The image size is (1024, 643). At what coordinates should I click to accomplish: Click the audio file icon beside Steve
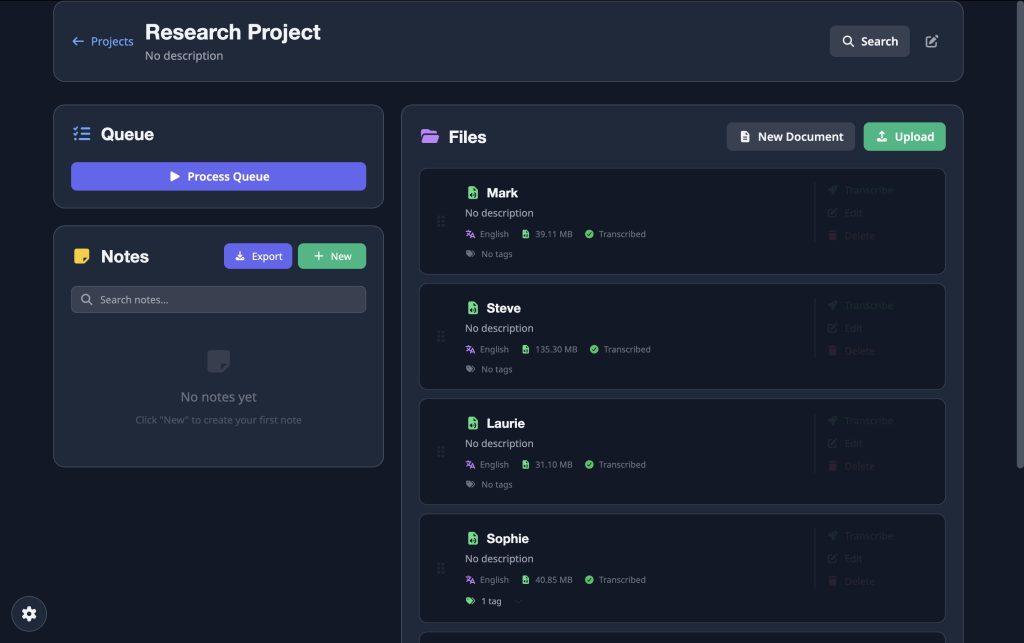[473, 307]
